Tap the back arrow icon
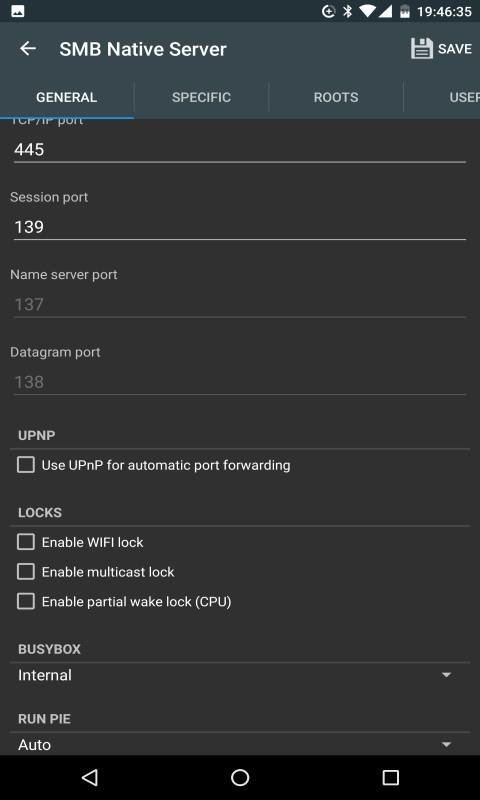 (28, 49)
